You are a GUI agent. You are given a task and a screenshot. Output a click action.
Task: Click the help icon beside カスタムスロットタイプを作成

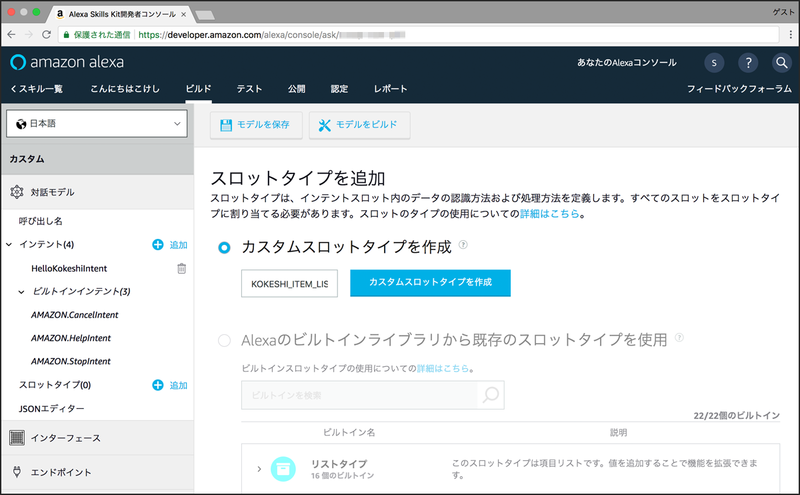(463, 244)
